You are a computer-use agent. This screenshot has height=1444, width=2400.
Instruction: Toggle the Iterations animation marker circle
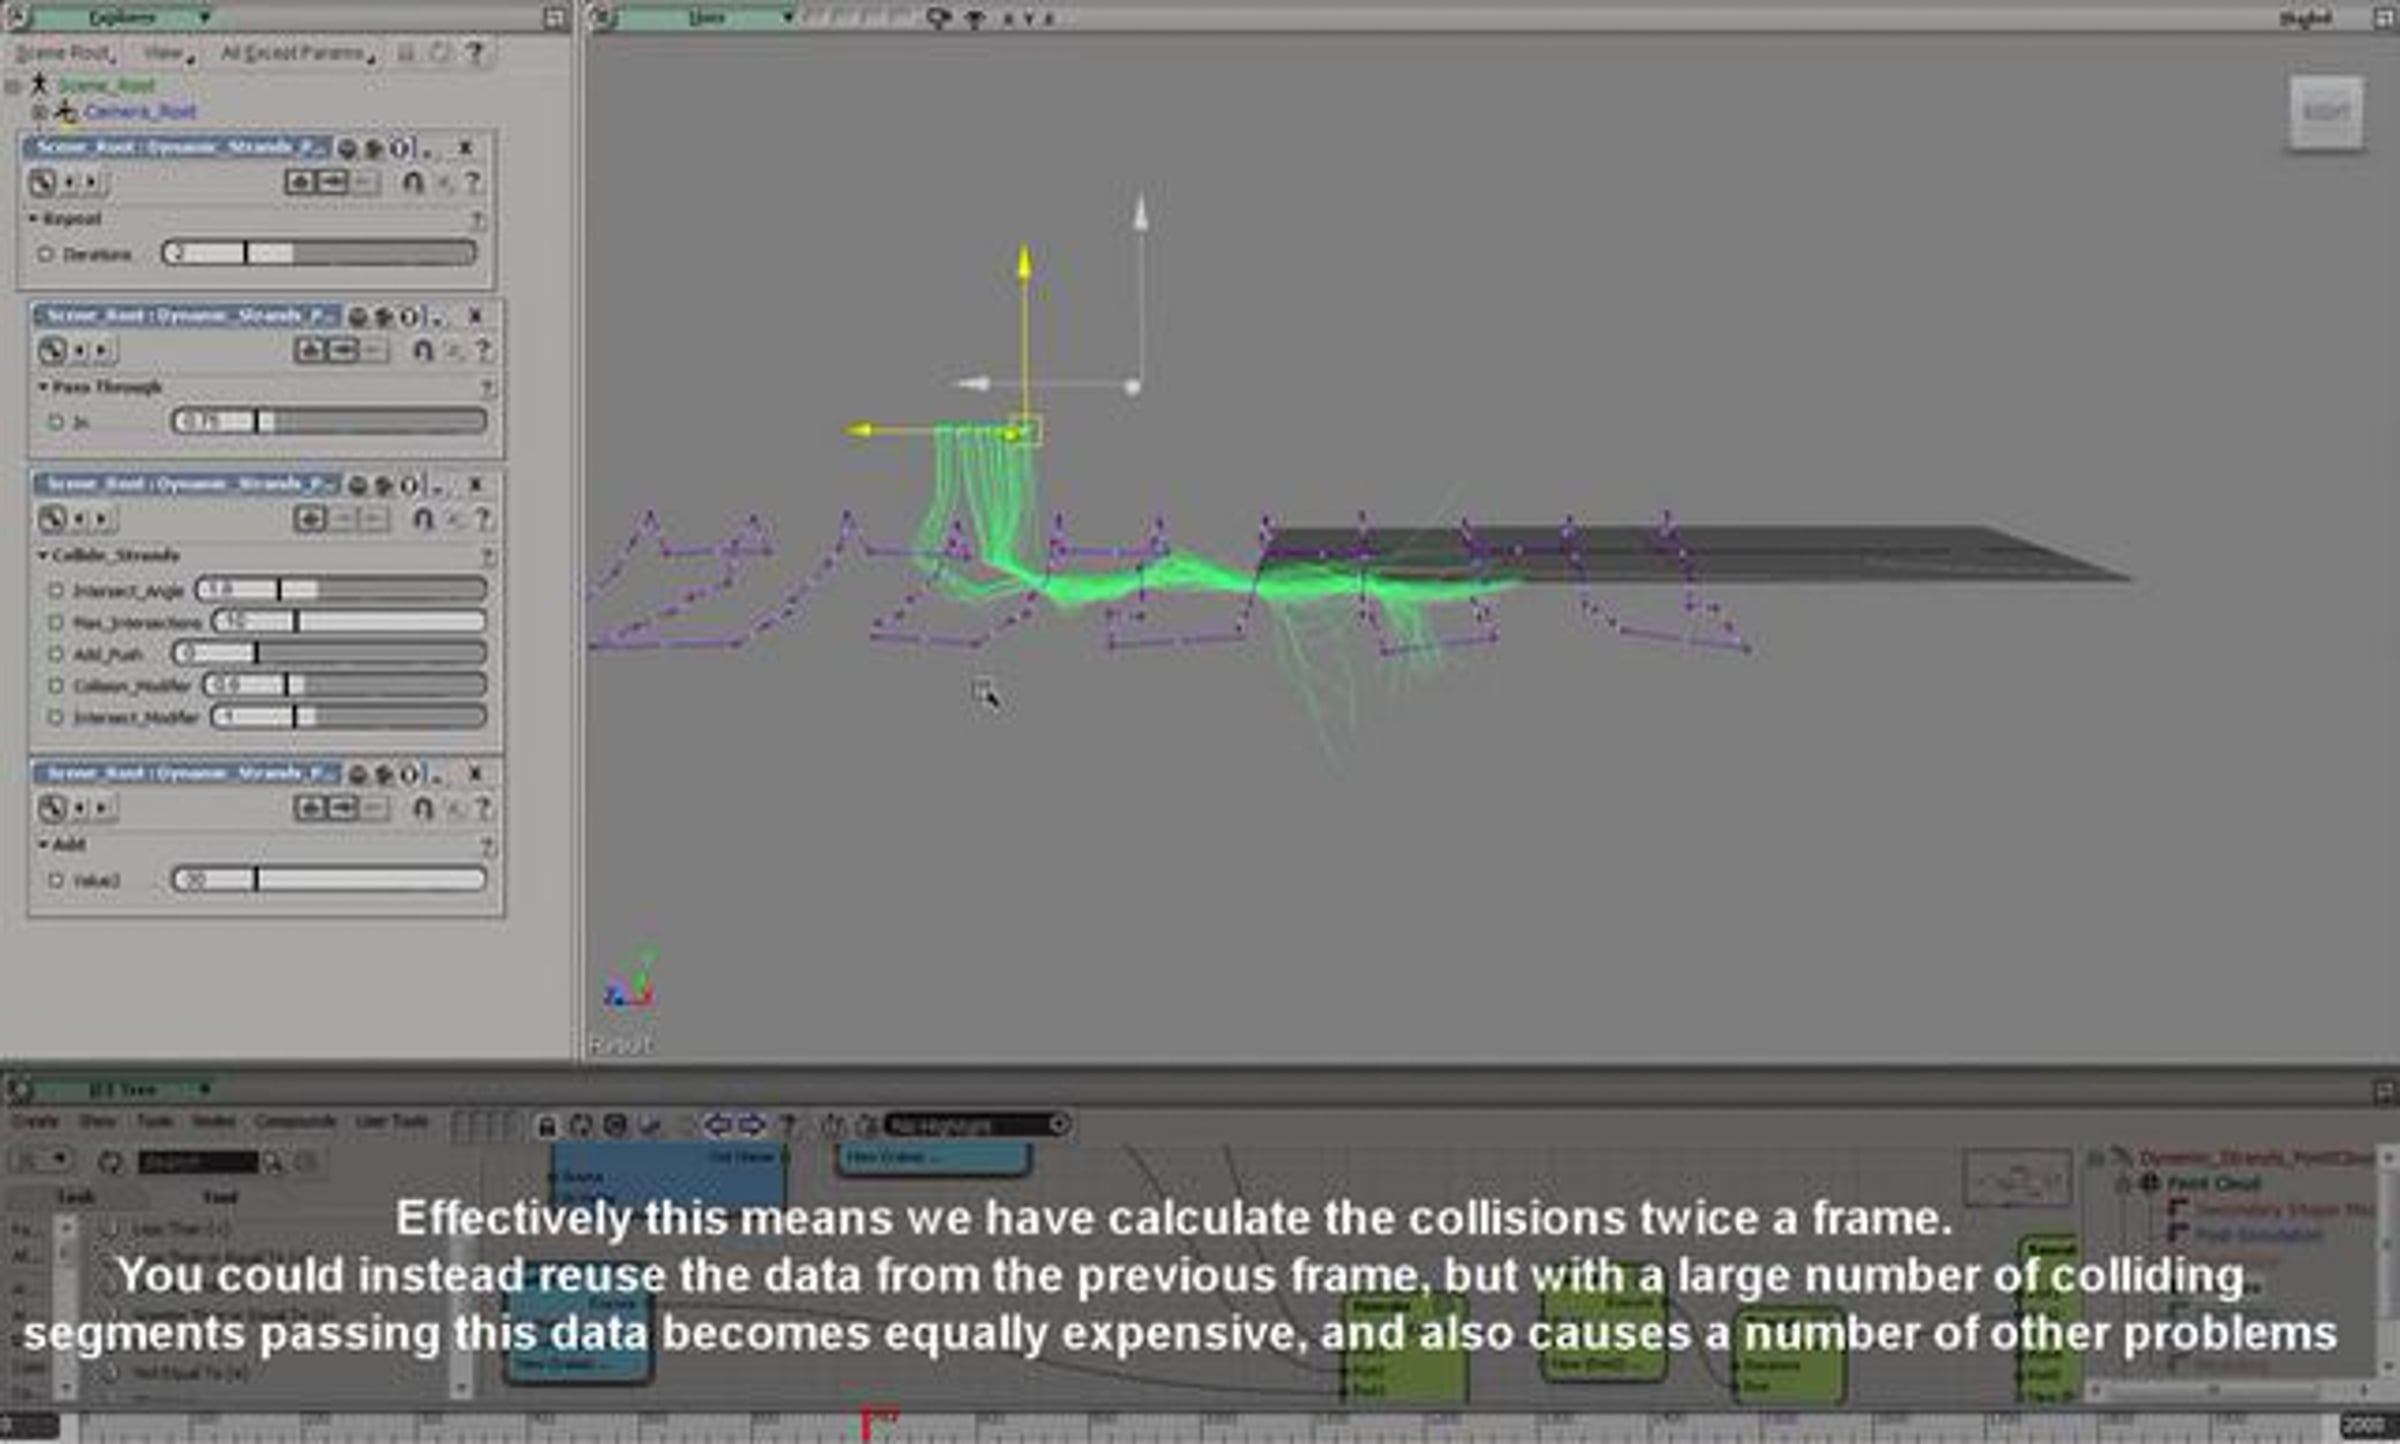45,254
